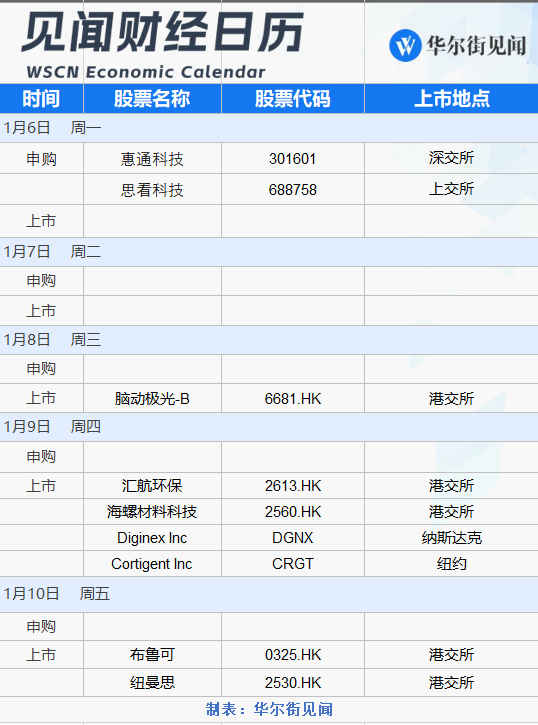Click the 华尔街见闻 brand name text
The height and width of the screenshot is (725, 538).
[476, 45]
